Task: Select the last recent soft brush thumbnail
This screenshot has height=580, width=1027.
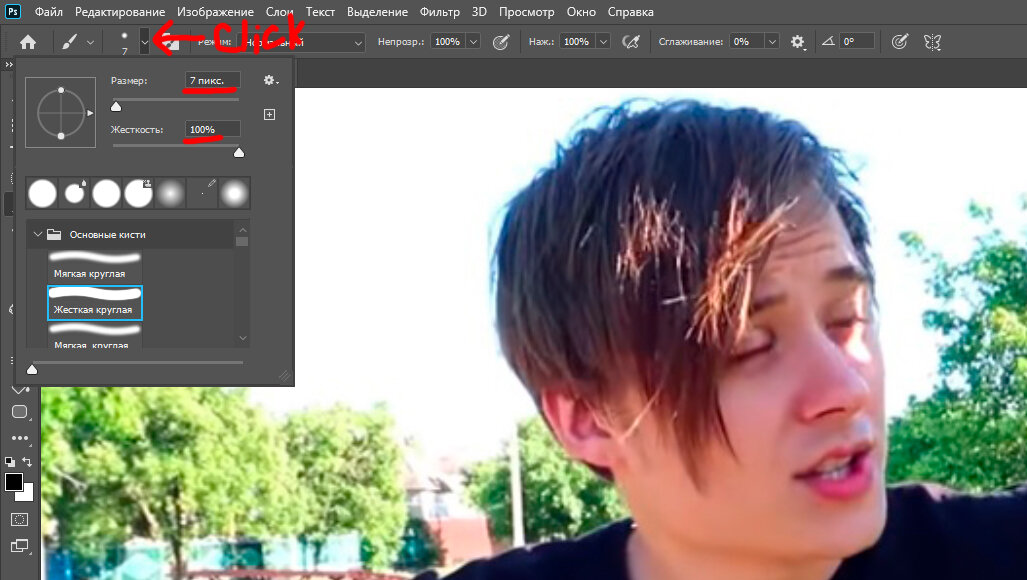Action: (234, 194)
